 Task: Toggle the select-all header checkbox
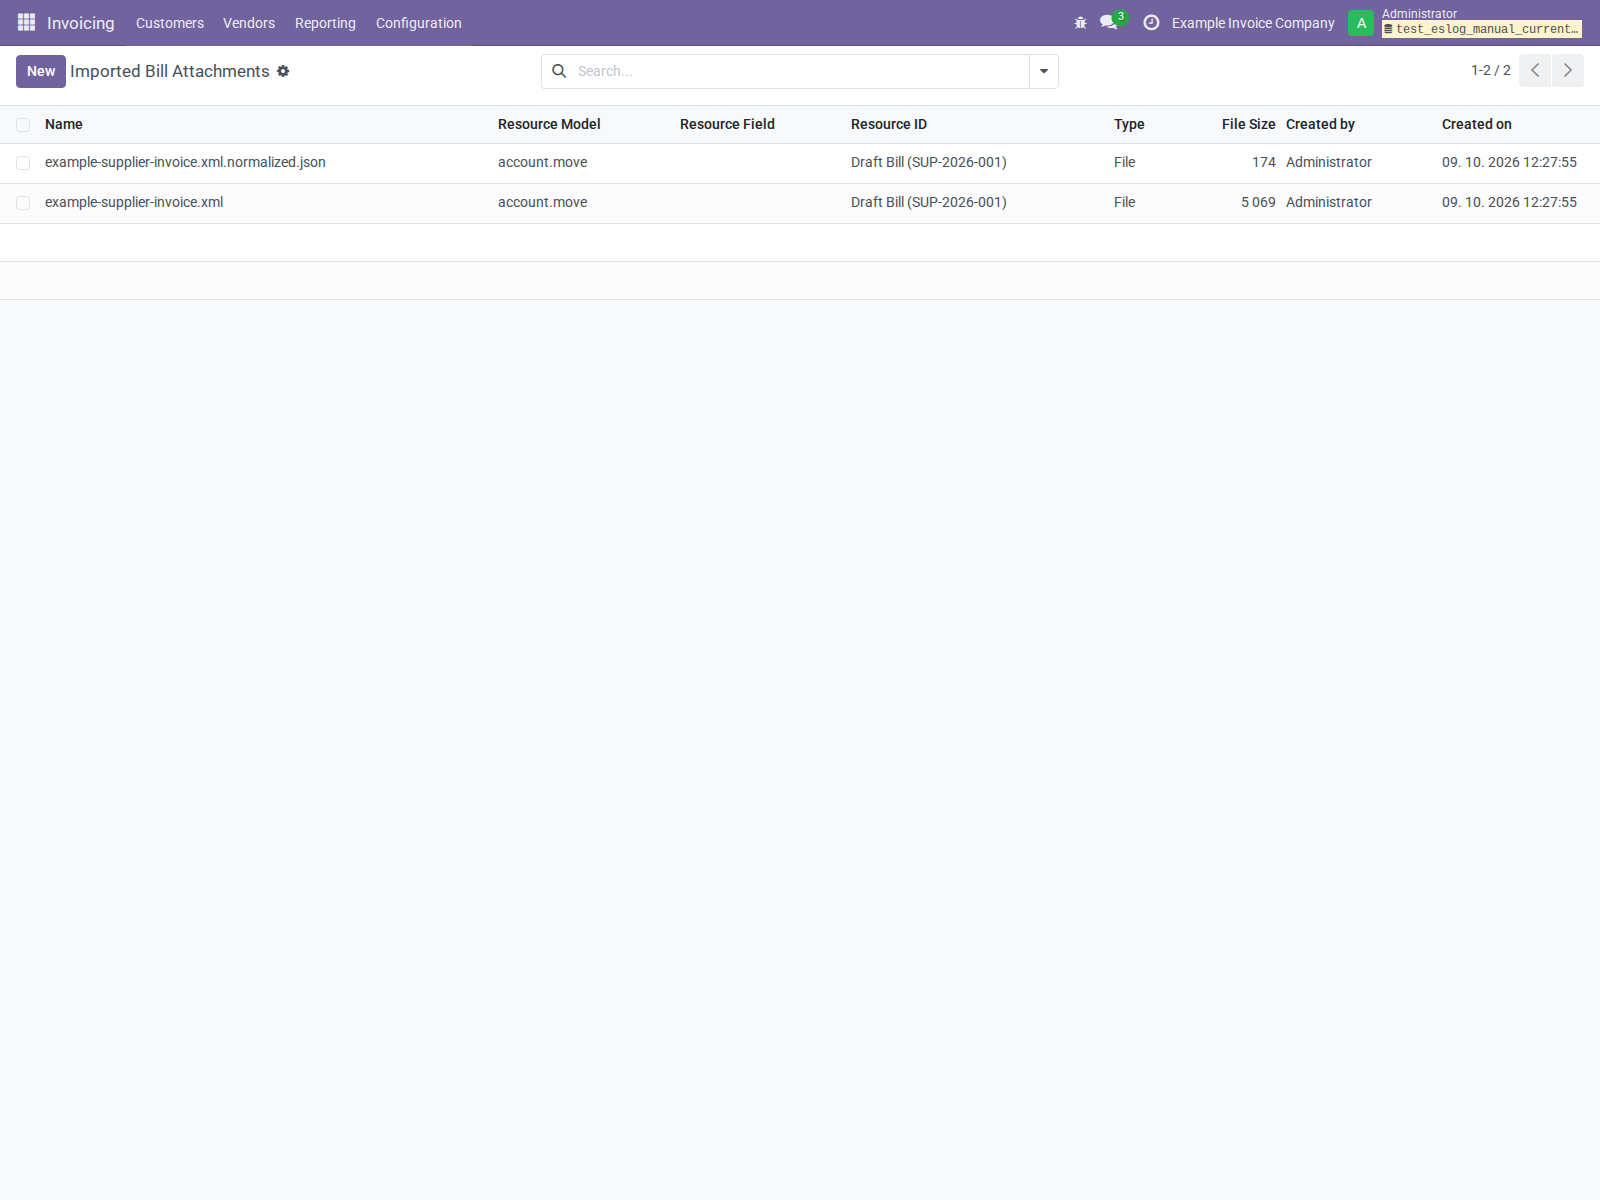(23, 125)
